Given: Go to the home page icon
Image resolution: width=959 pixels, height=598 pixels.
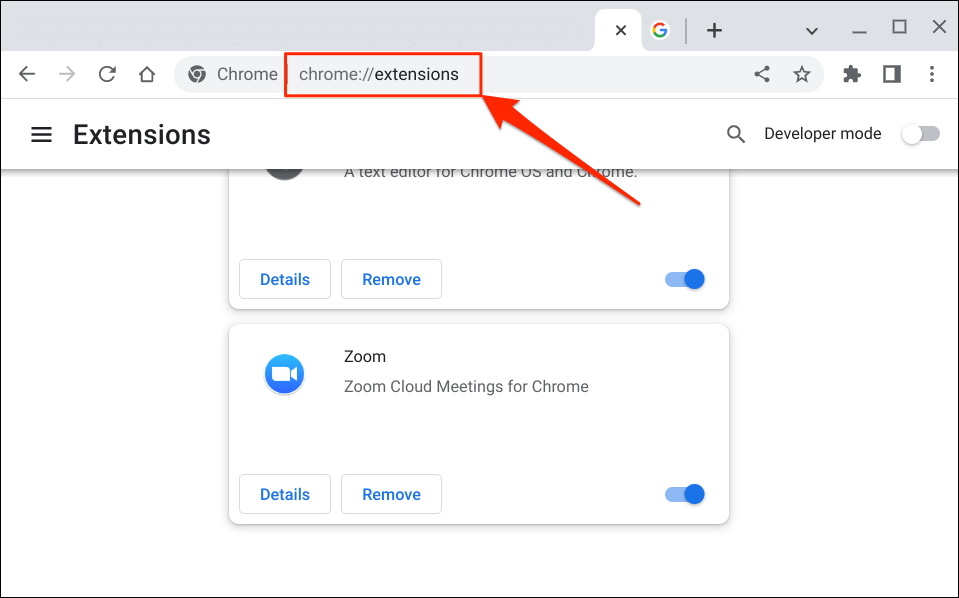Looking at the screenshot, I should pos(147,74).
